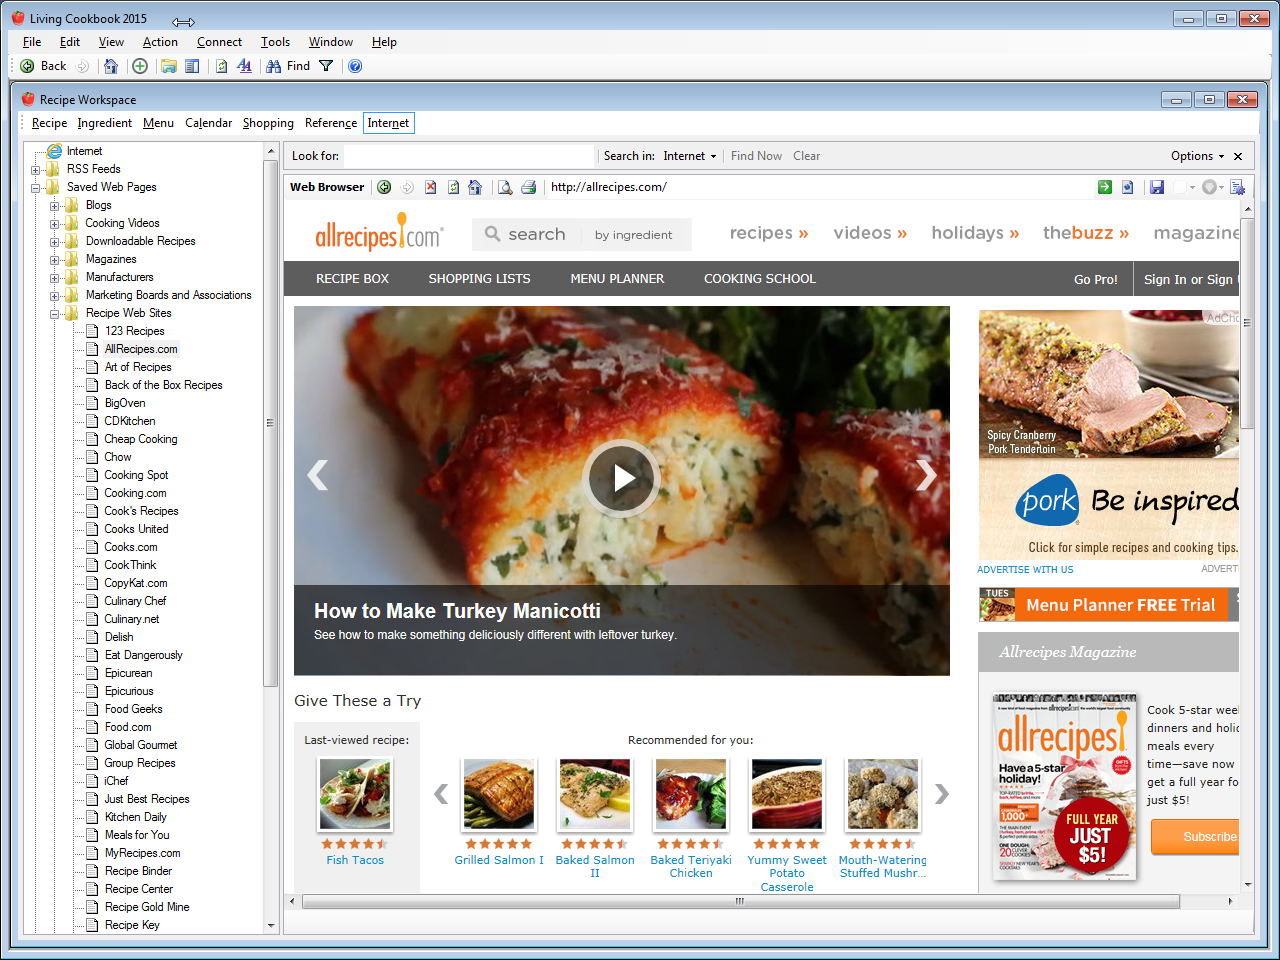Select Epicurious in the tree
This screenshot has height=960, width=1280.
click(129, 692)
